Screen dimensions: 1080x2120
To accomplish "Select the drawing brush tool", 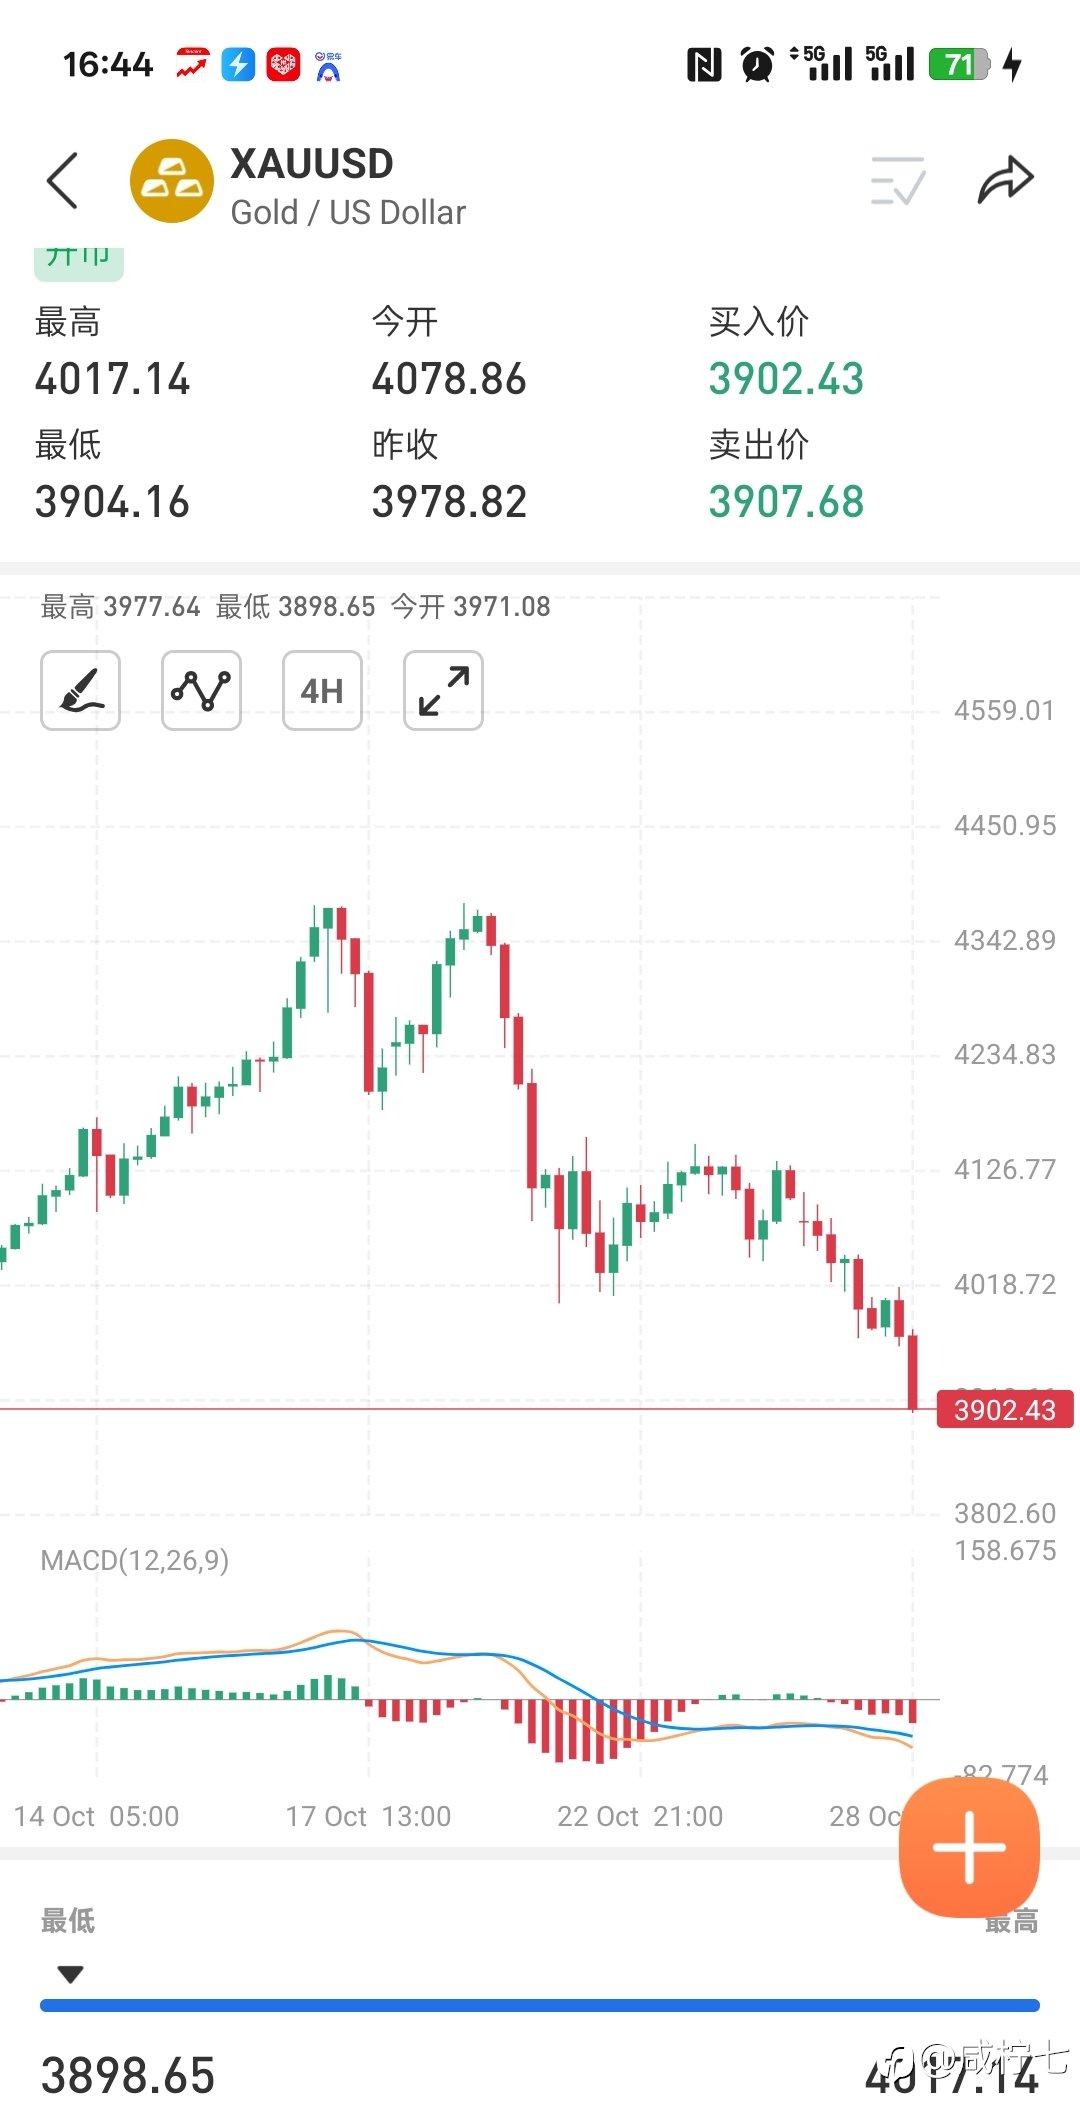I will pos(80,690).
